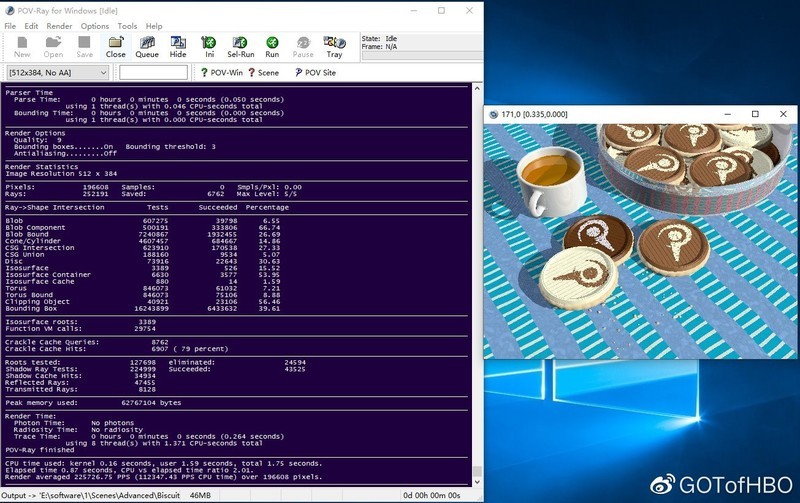Click the Close file toolbar icon
The height and width of the screenshot is (503, 800).
[x=116, y=46]
